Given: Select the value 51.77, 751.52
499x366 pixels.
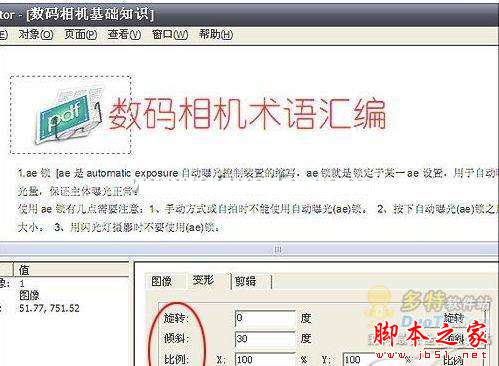Looking at the screenshot, I should click(x=49, y=308).
